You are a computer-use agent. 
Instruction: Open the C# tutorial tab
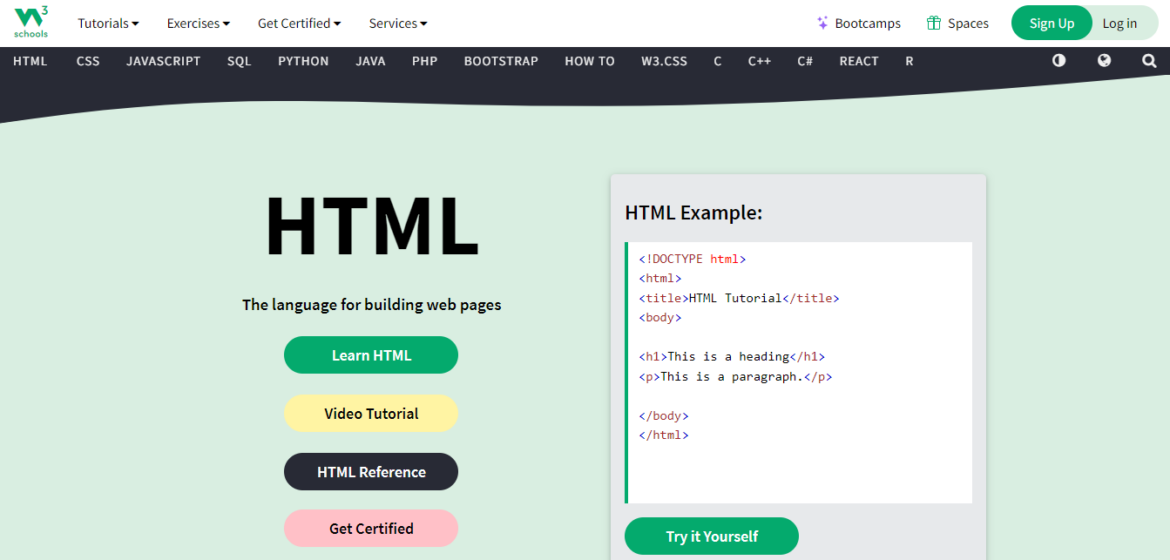pos(805,61)
